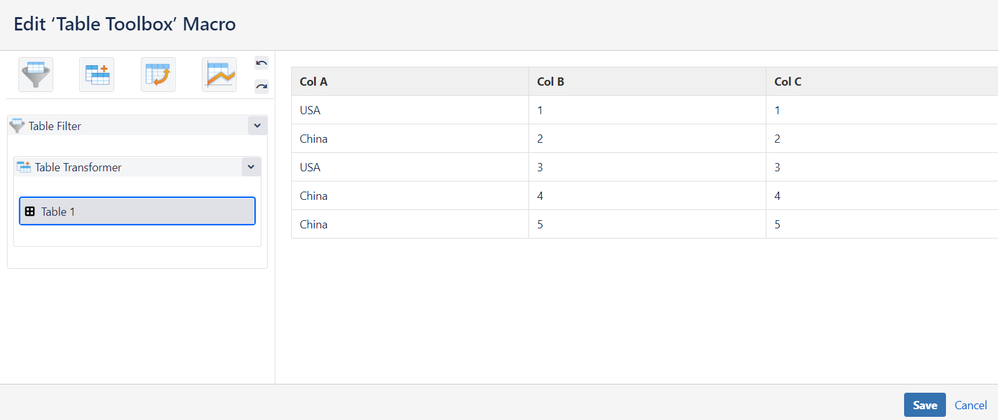Screen dimensions: 998x420
Task: Click the grid icon in Table 1
Action: point(30,211)
